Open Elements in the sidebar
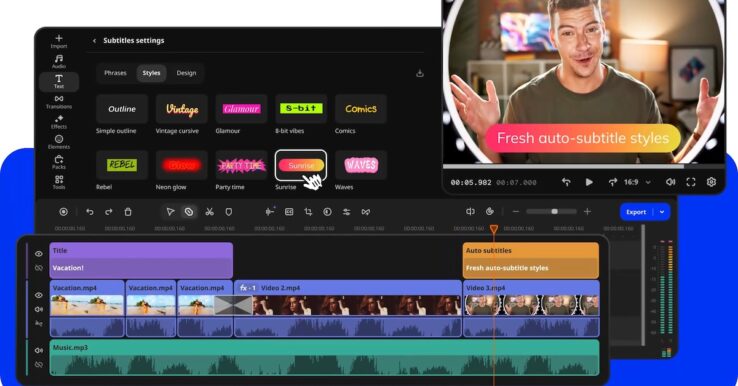This screenshot has width=738, height=386. tap(59, 142)
